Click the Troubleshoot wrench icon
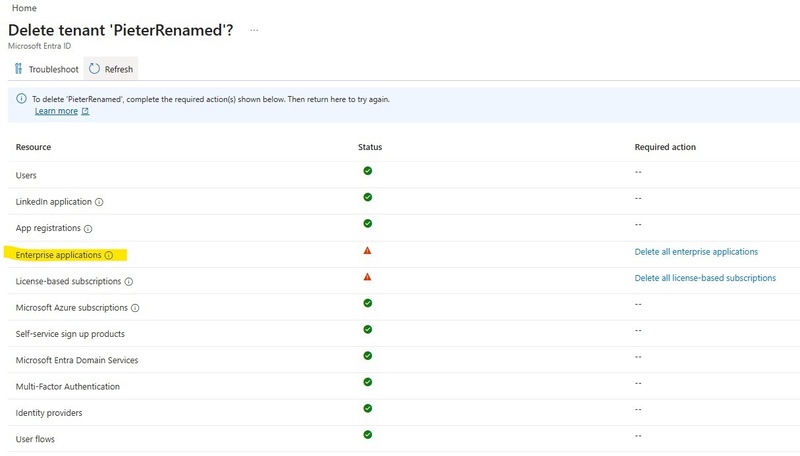Screen dimensions: 800x456 18,69
